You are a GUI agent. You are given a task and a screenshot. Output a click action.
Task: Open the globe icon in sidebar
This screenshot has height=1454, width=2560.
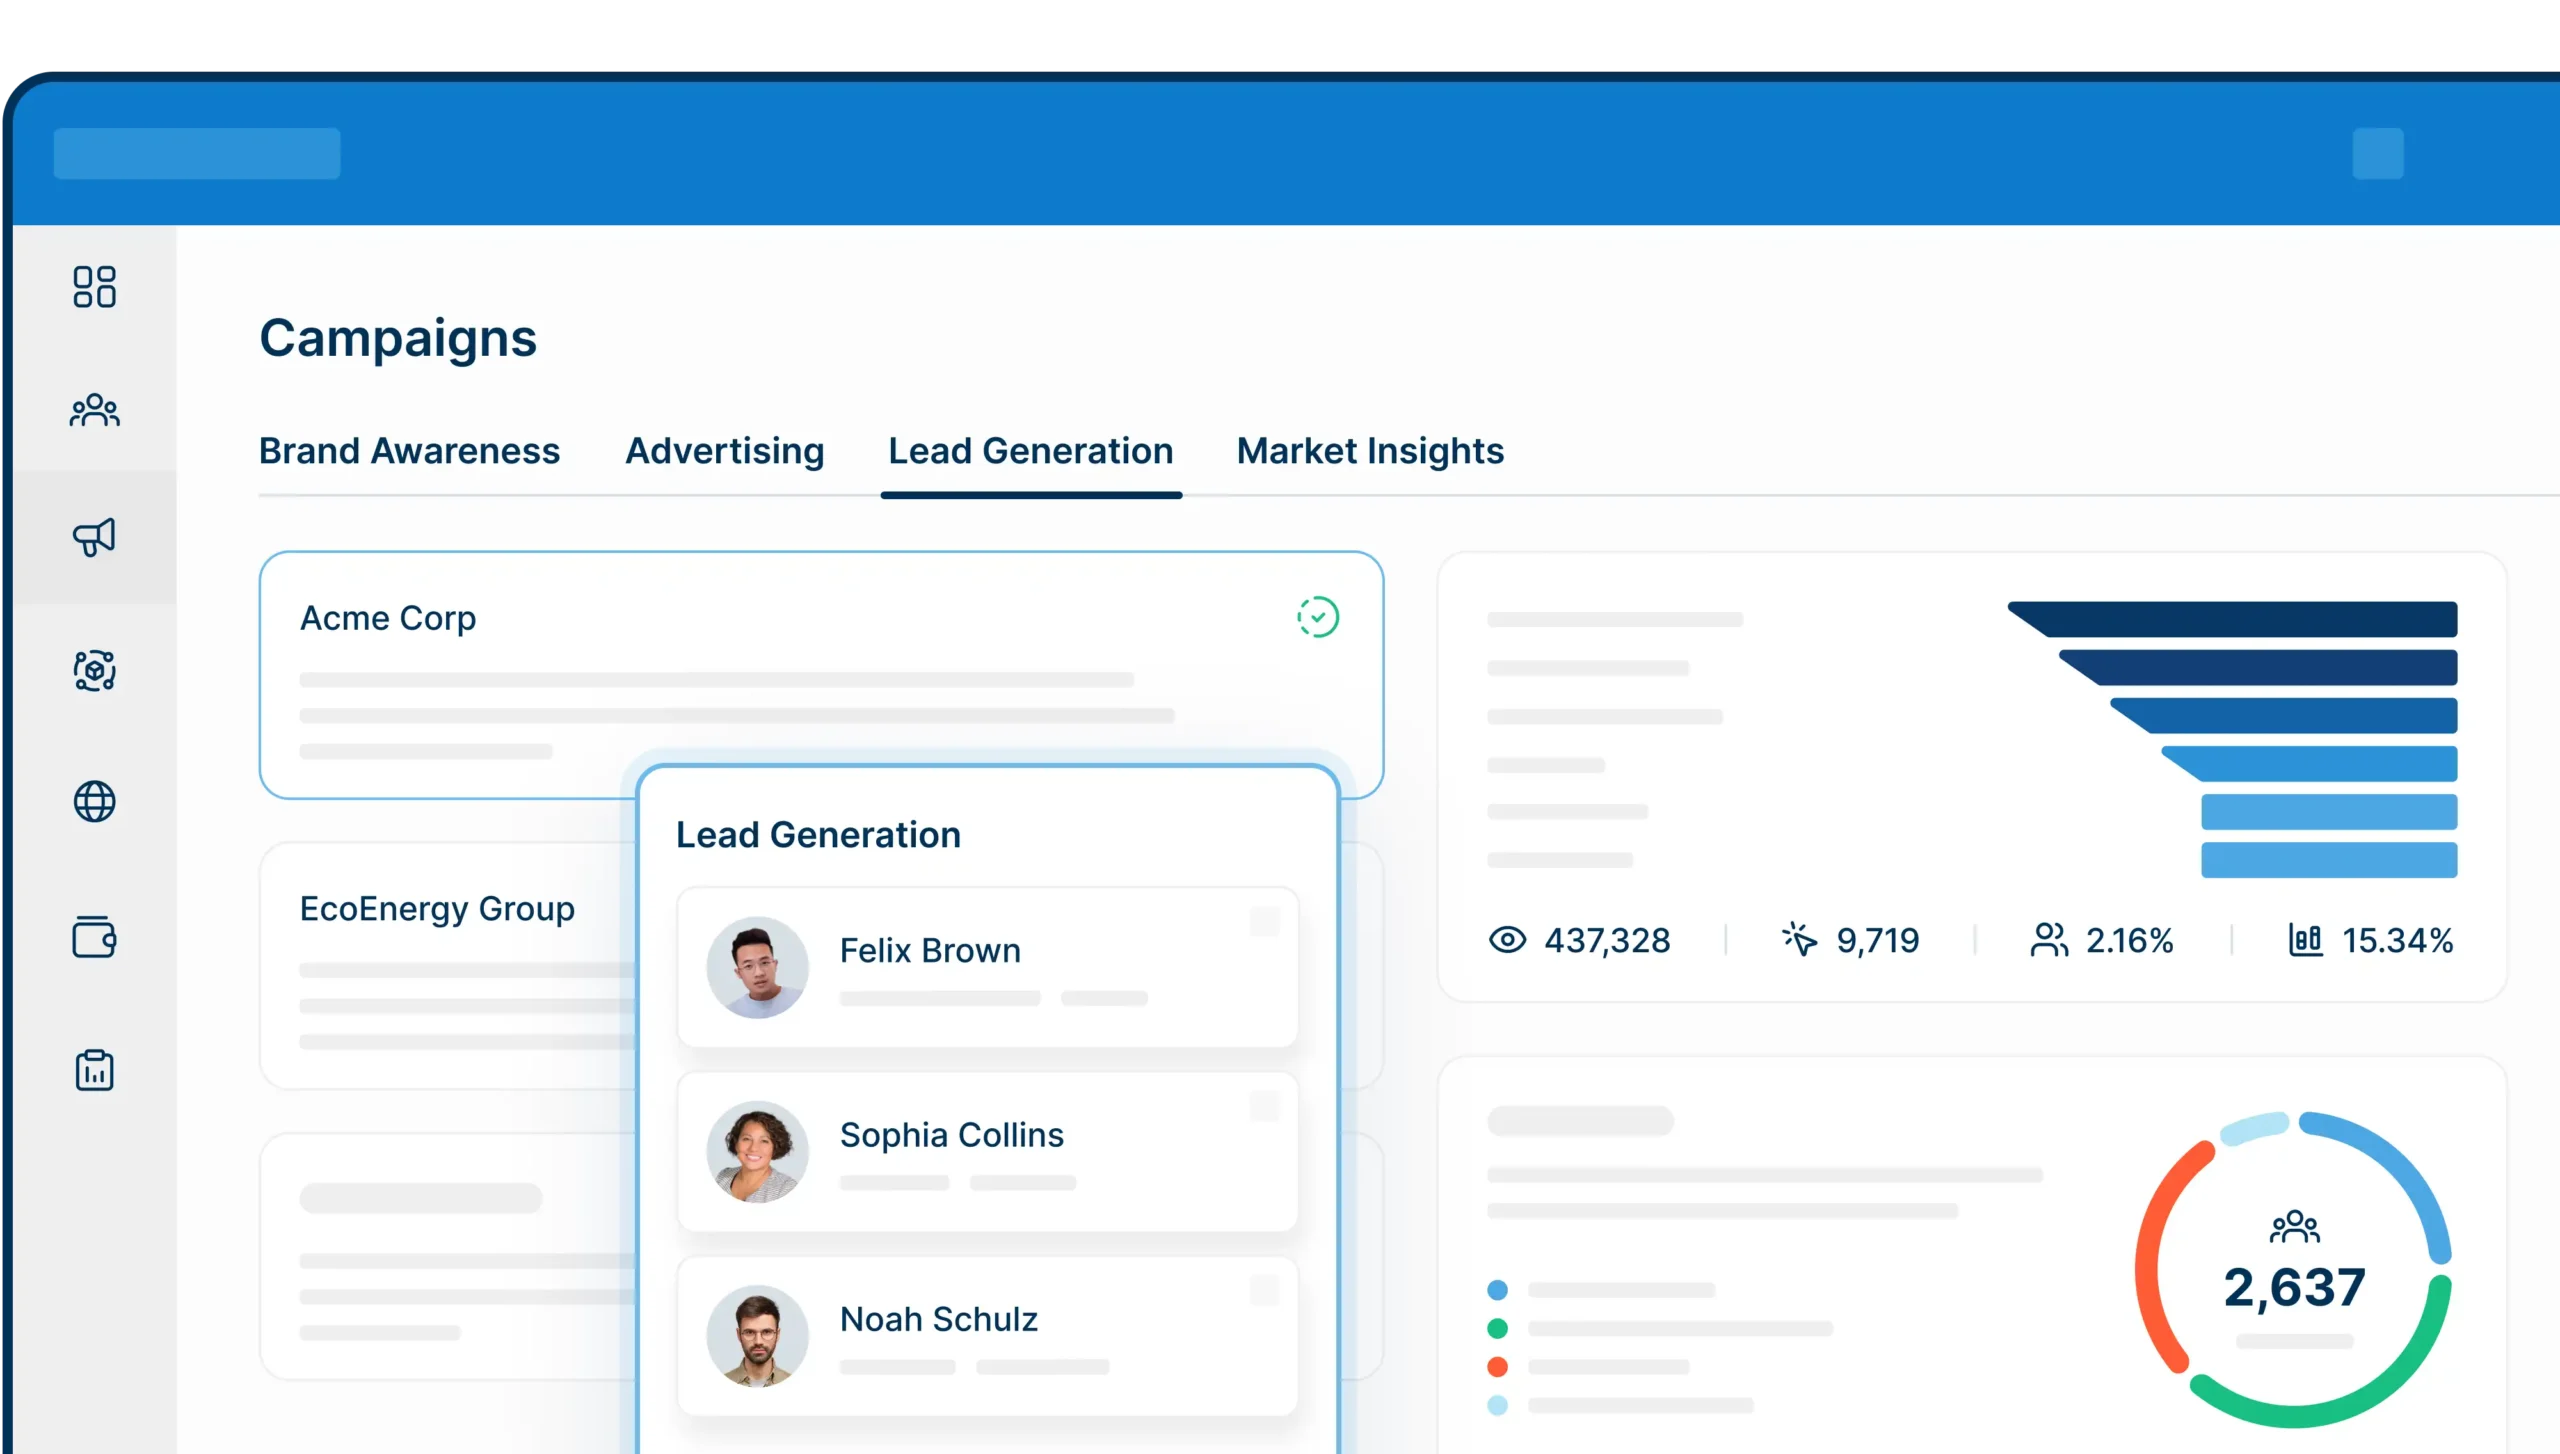point(94,802)
